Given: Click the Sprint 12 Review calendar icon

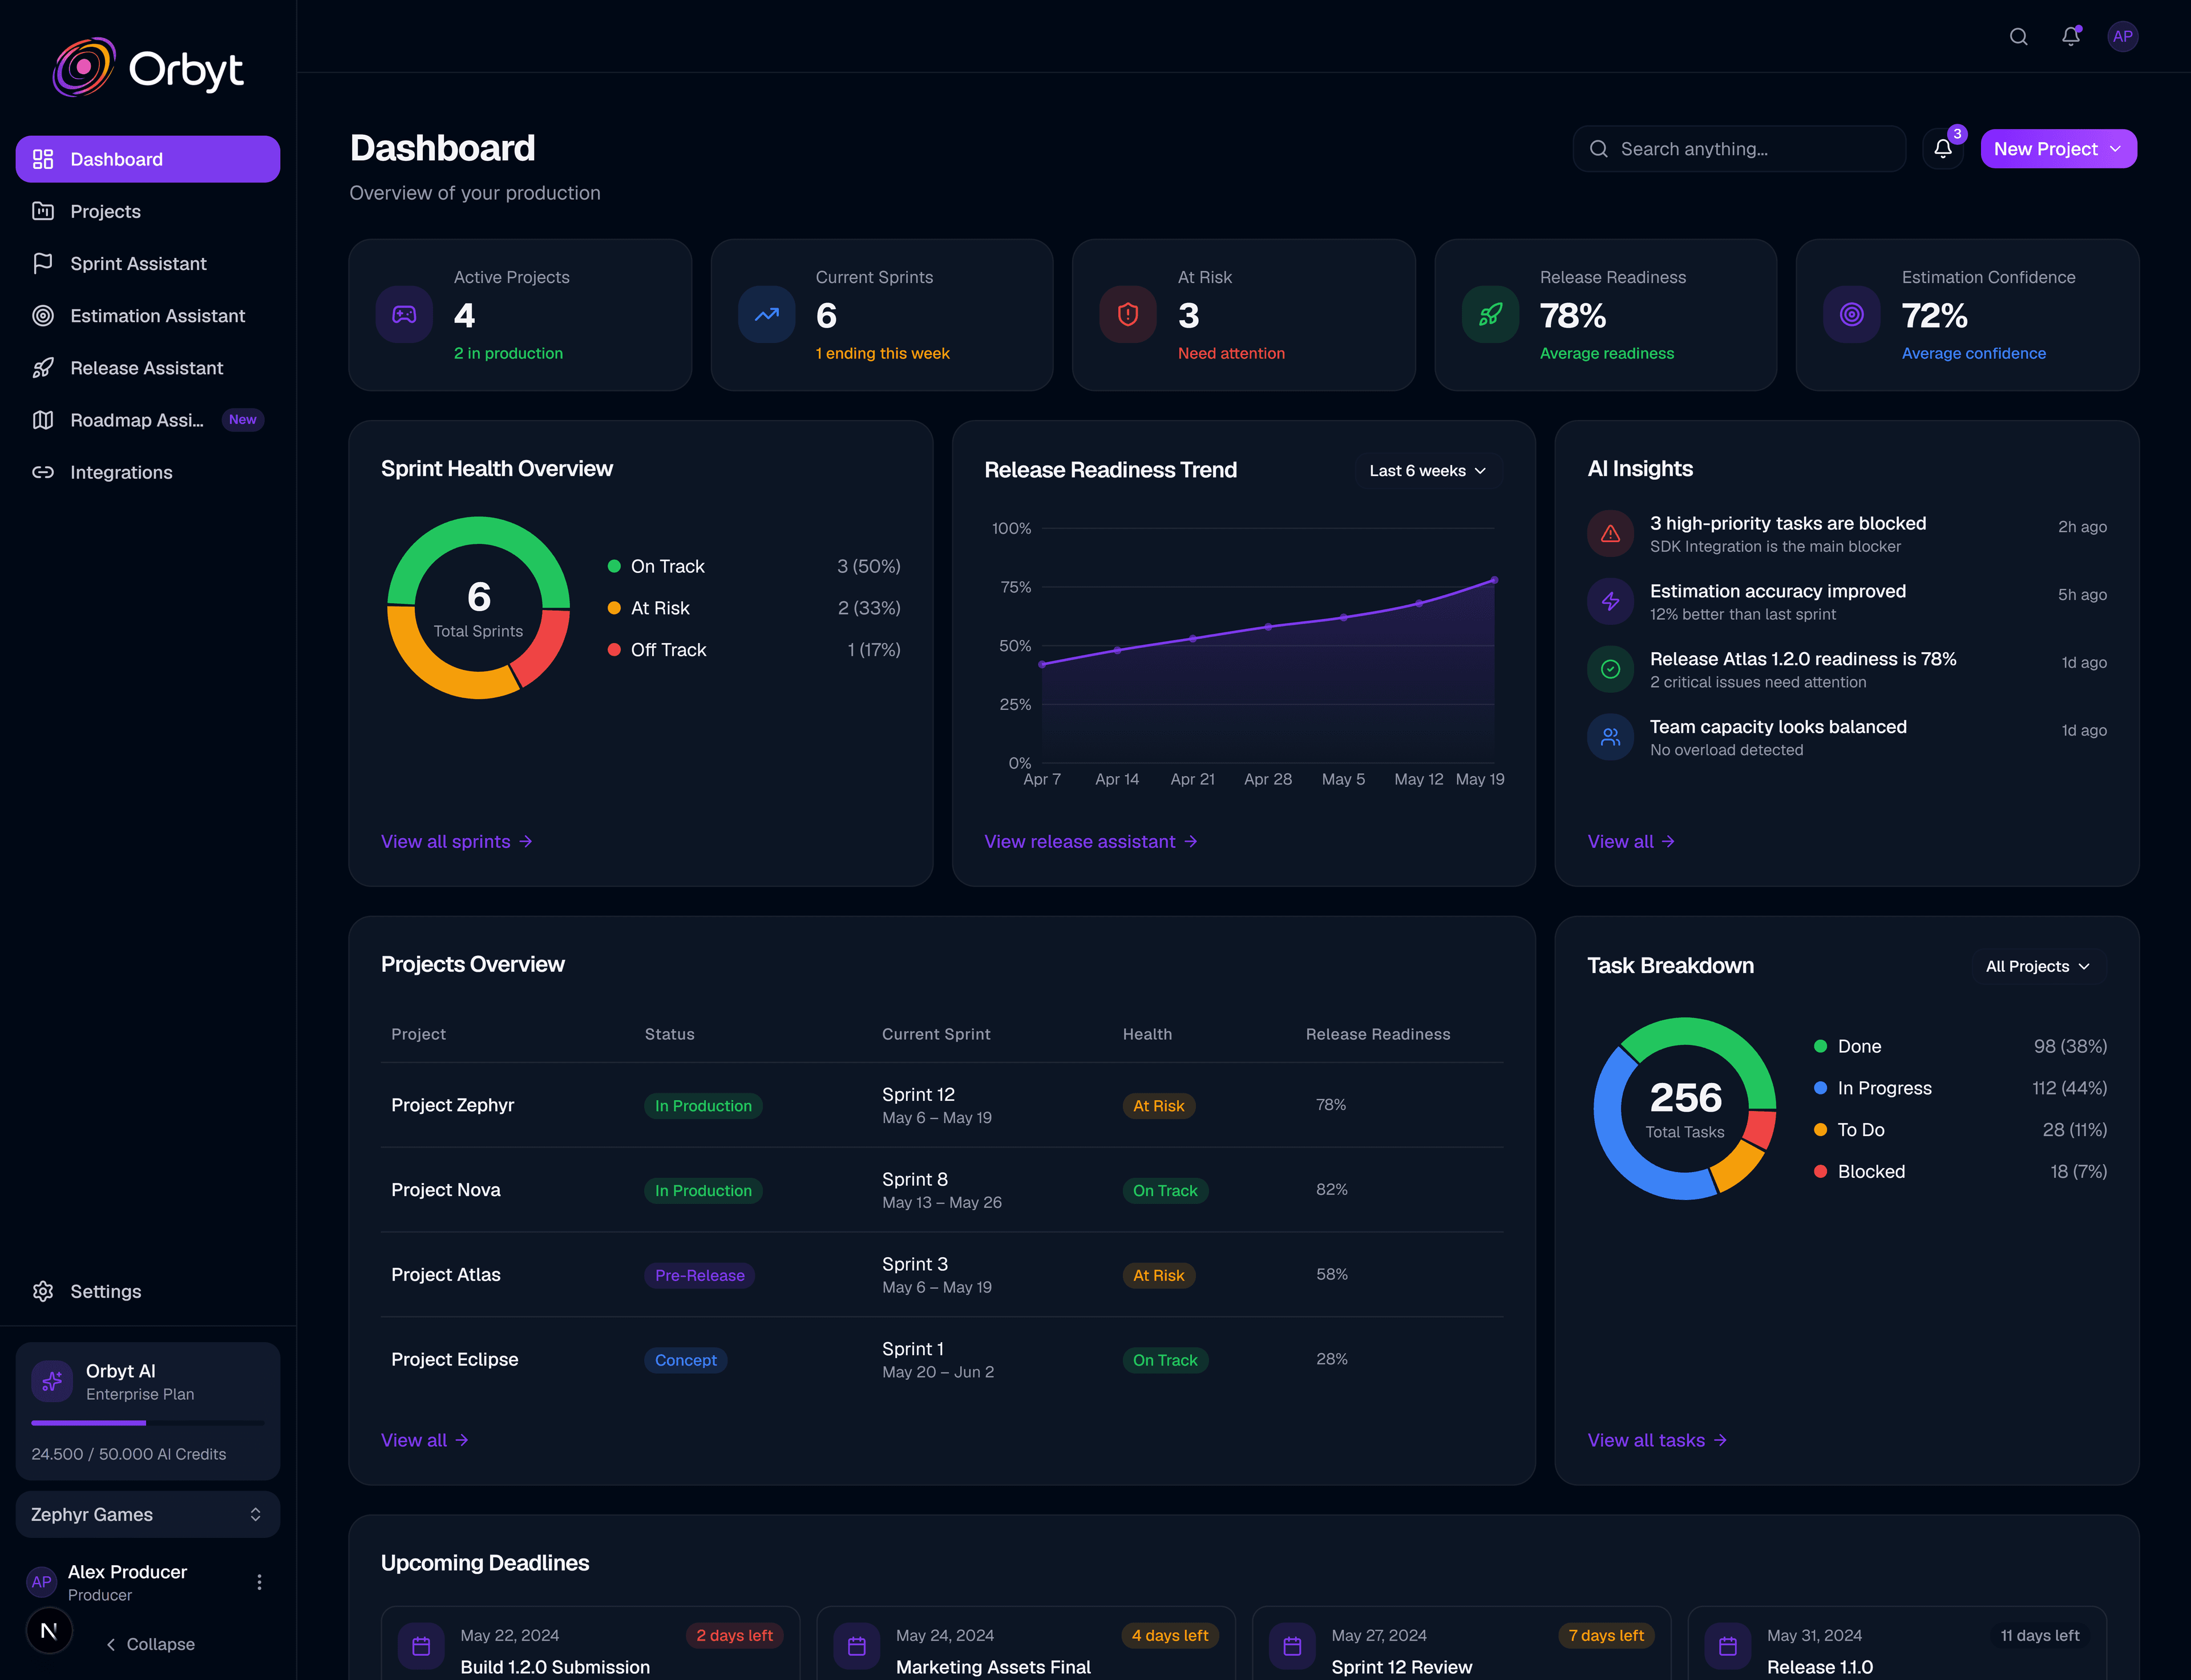Looking at the screenshot, I should click(x=1292, y=1646).
